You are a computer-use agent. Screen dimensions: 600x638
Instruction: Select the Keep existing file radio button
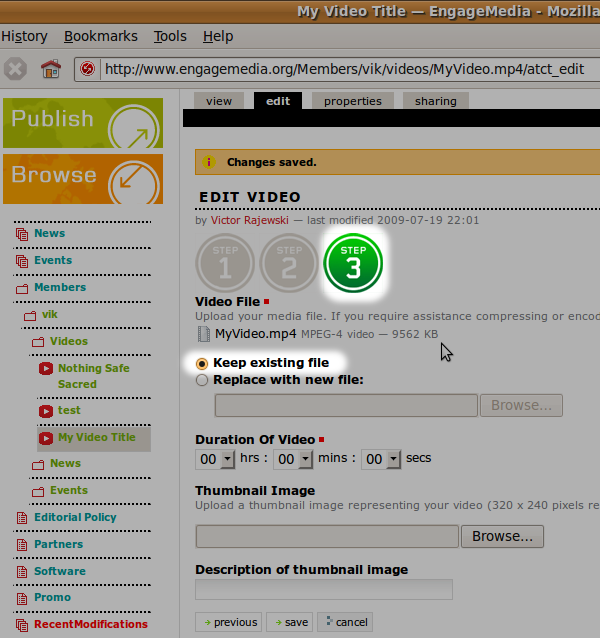(x=202, y=363)
